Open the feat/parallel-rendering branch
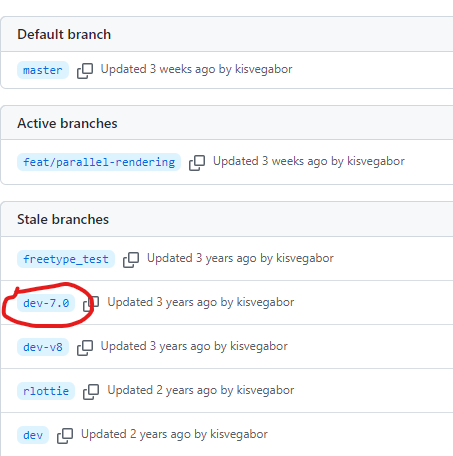Screen dimensions: 453x456 click(99, 162)
